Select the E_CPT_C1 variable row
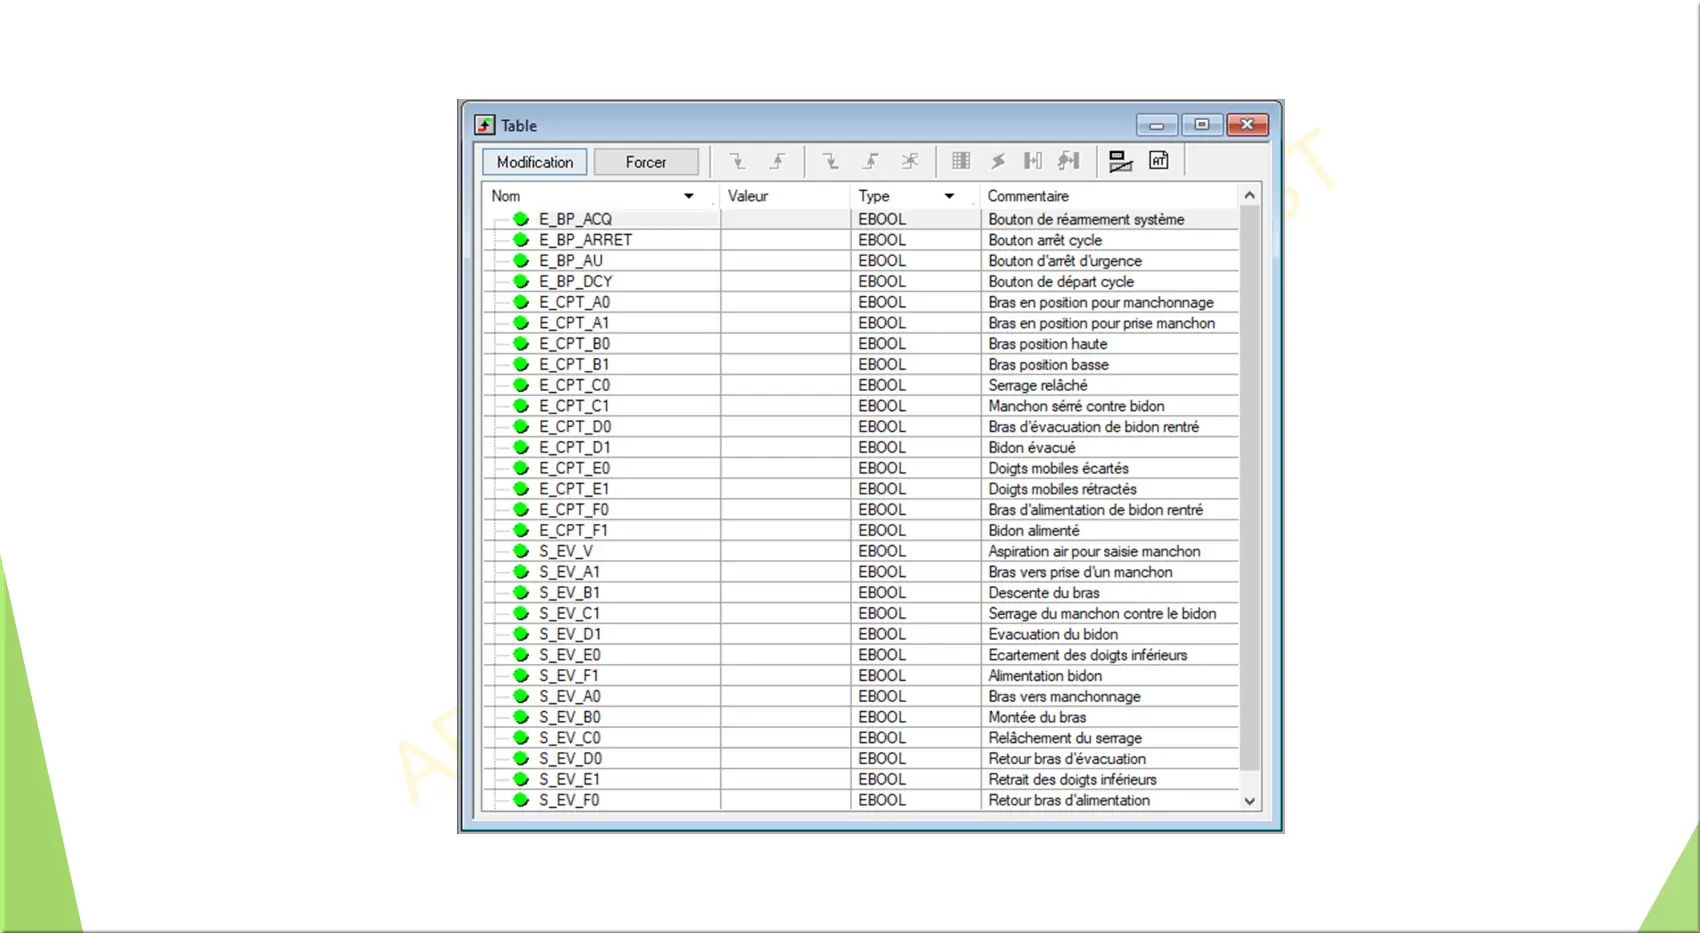1700x933 pixels. (574, 406)
